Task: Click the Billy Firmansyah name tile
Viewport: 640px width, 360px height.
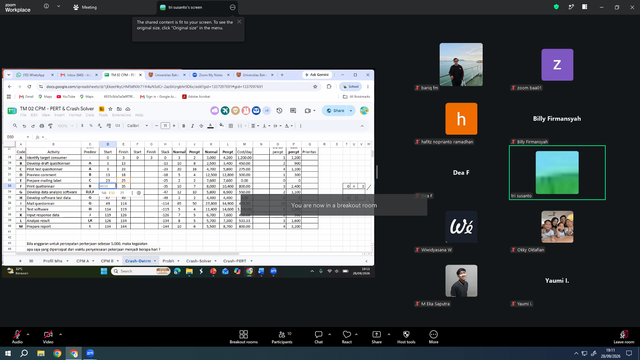Action: [x=557, y=119]
